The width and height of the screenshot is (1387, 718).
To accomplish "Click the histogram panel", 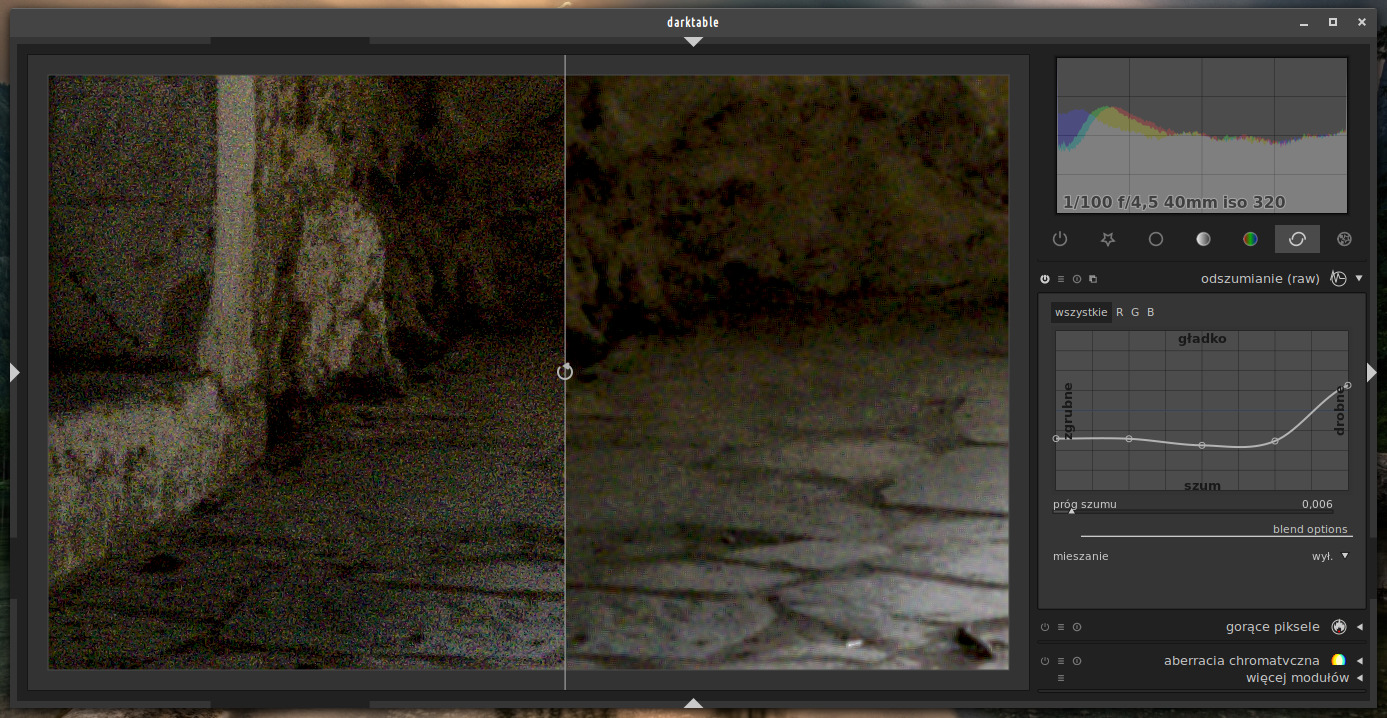I will [x=1202, y=135].
